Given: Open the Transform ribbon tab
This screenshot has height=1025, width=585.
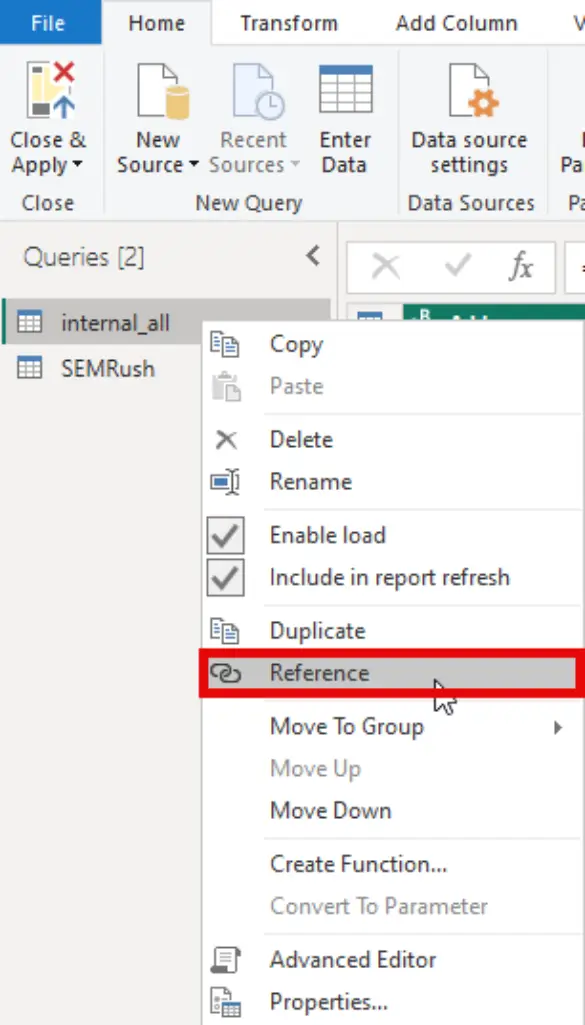Looking at the screenshot, I should click(289, 23).
